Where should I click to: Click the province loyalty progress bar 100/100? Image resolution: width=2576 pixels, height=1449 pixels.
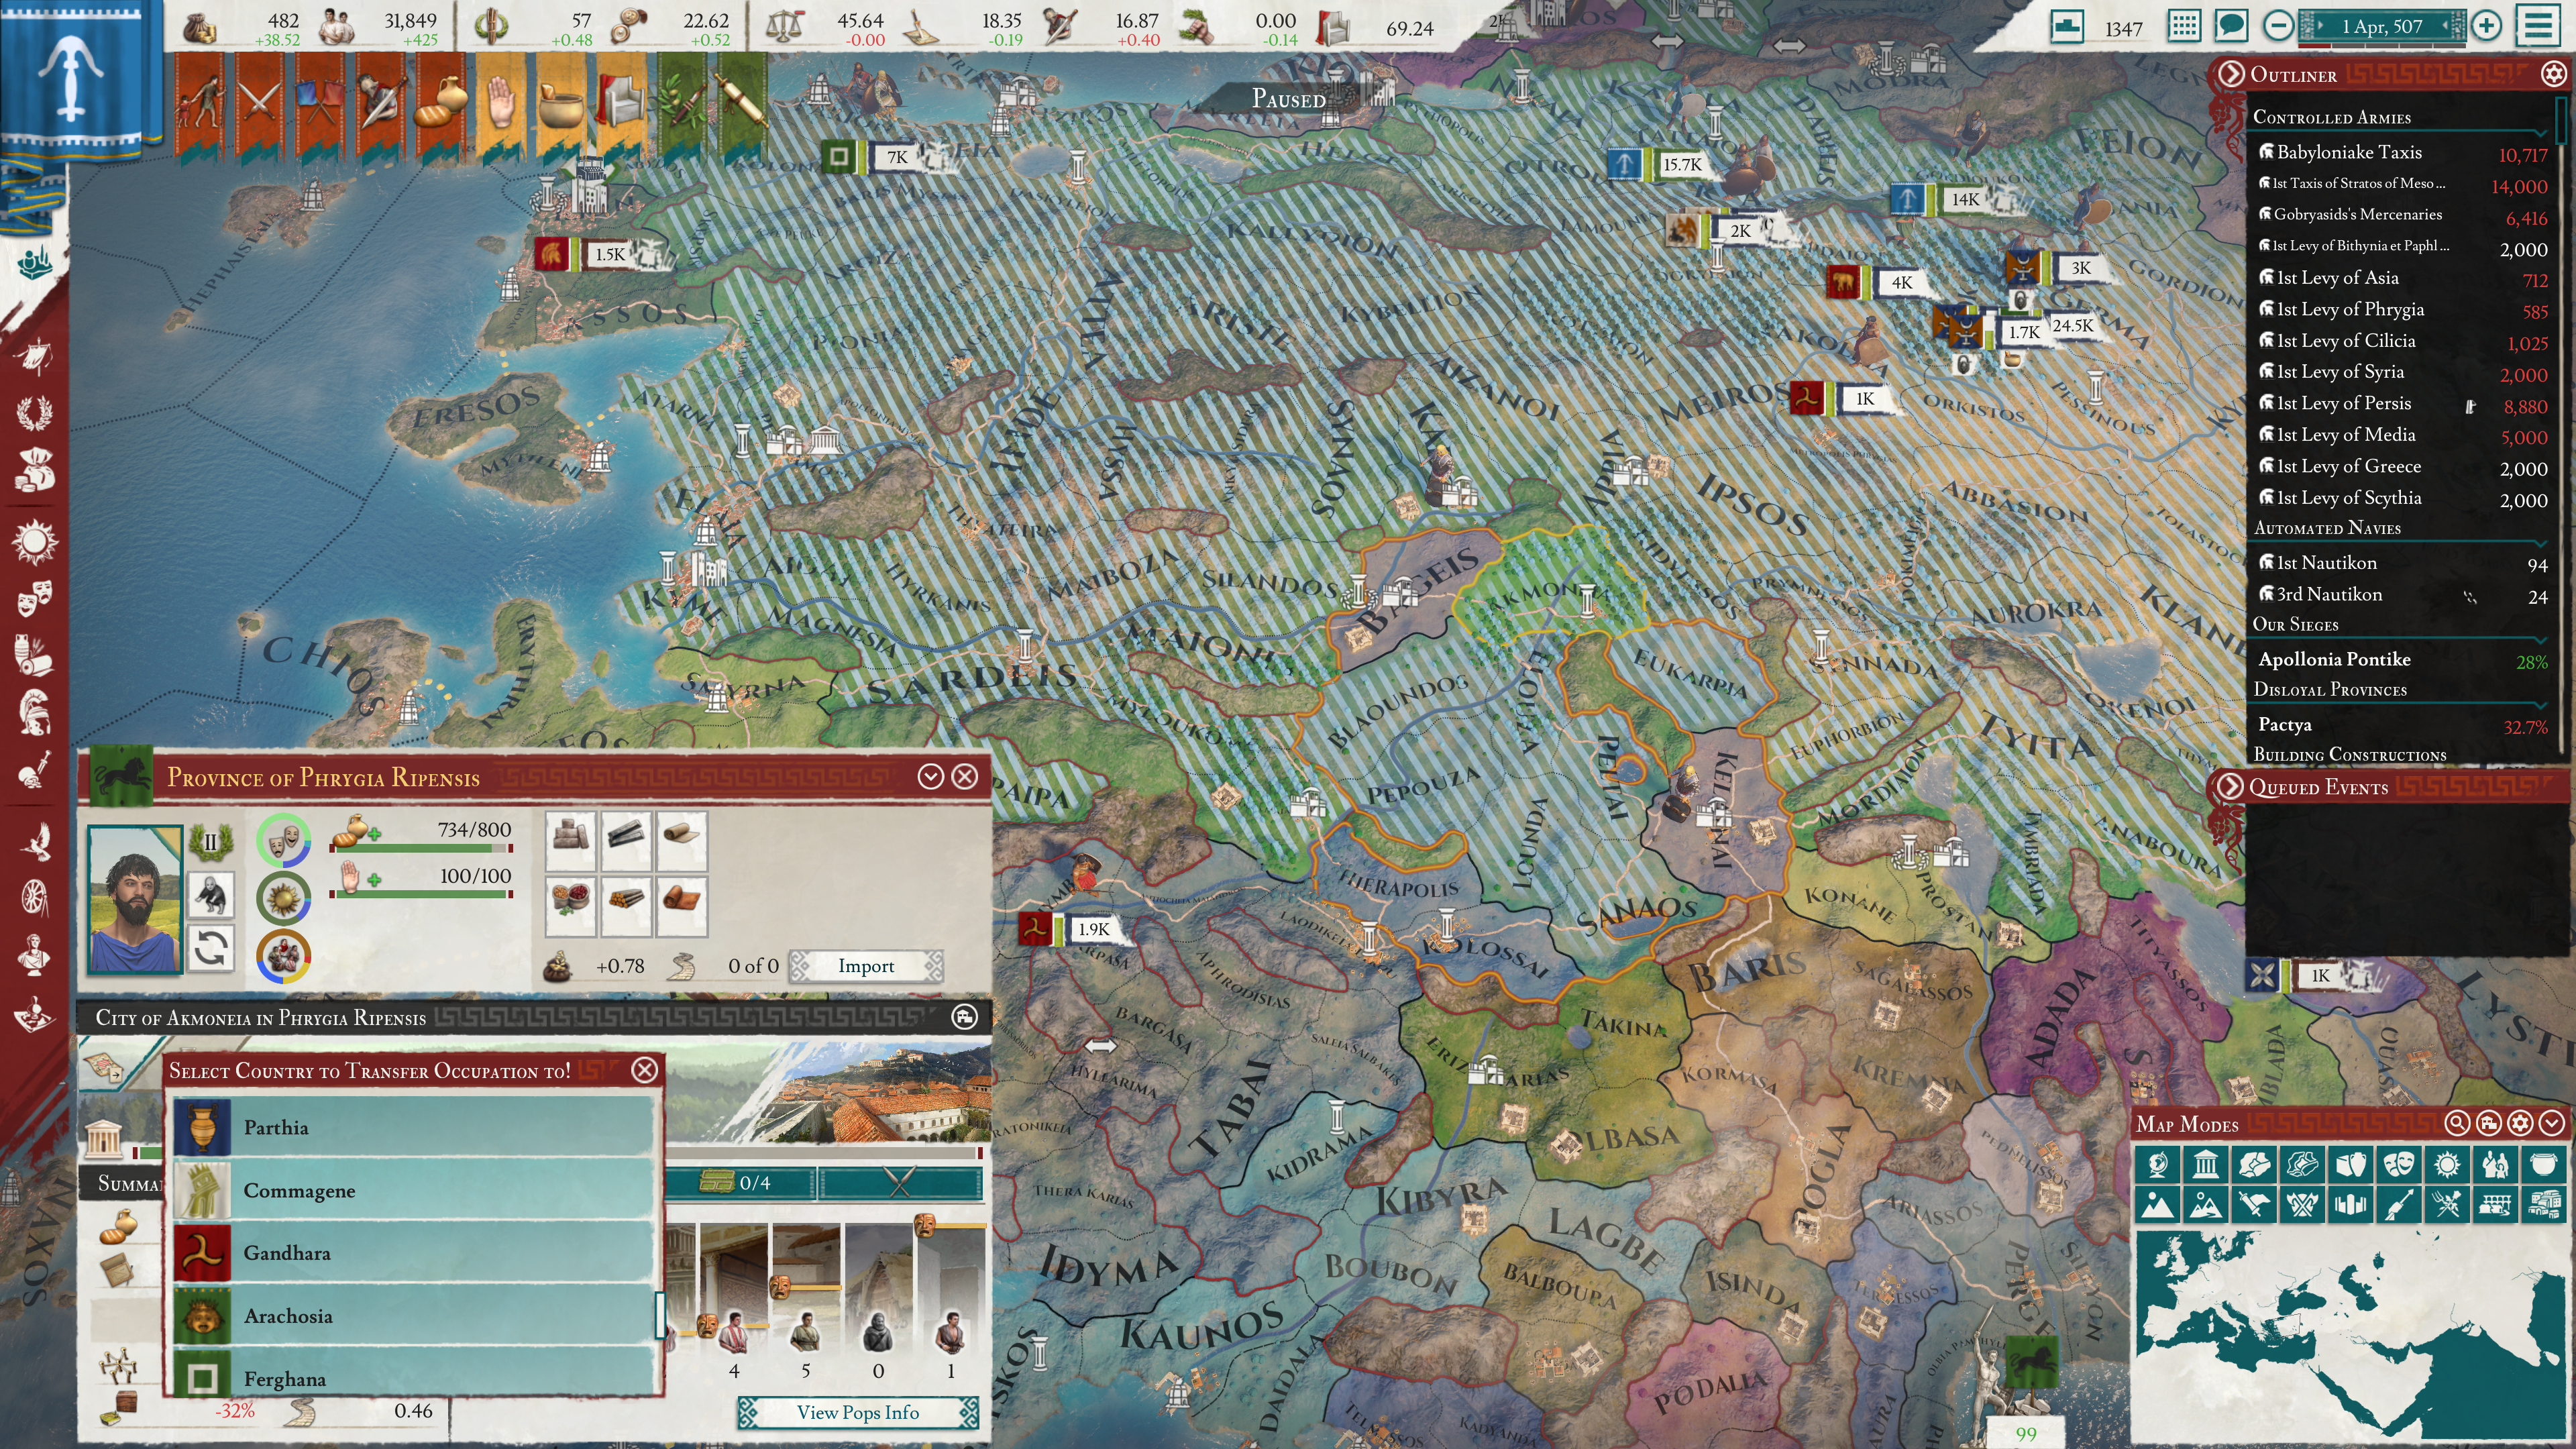(421, 894)
